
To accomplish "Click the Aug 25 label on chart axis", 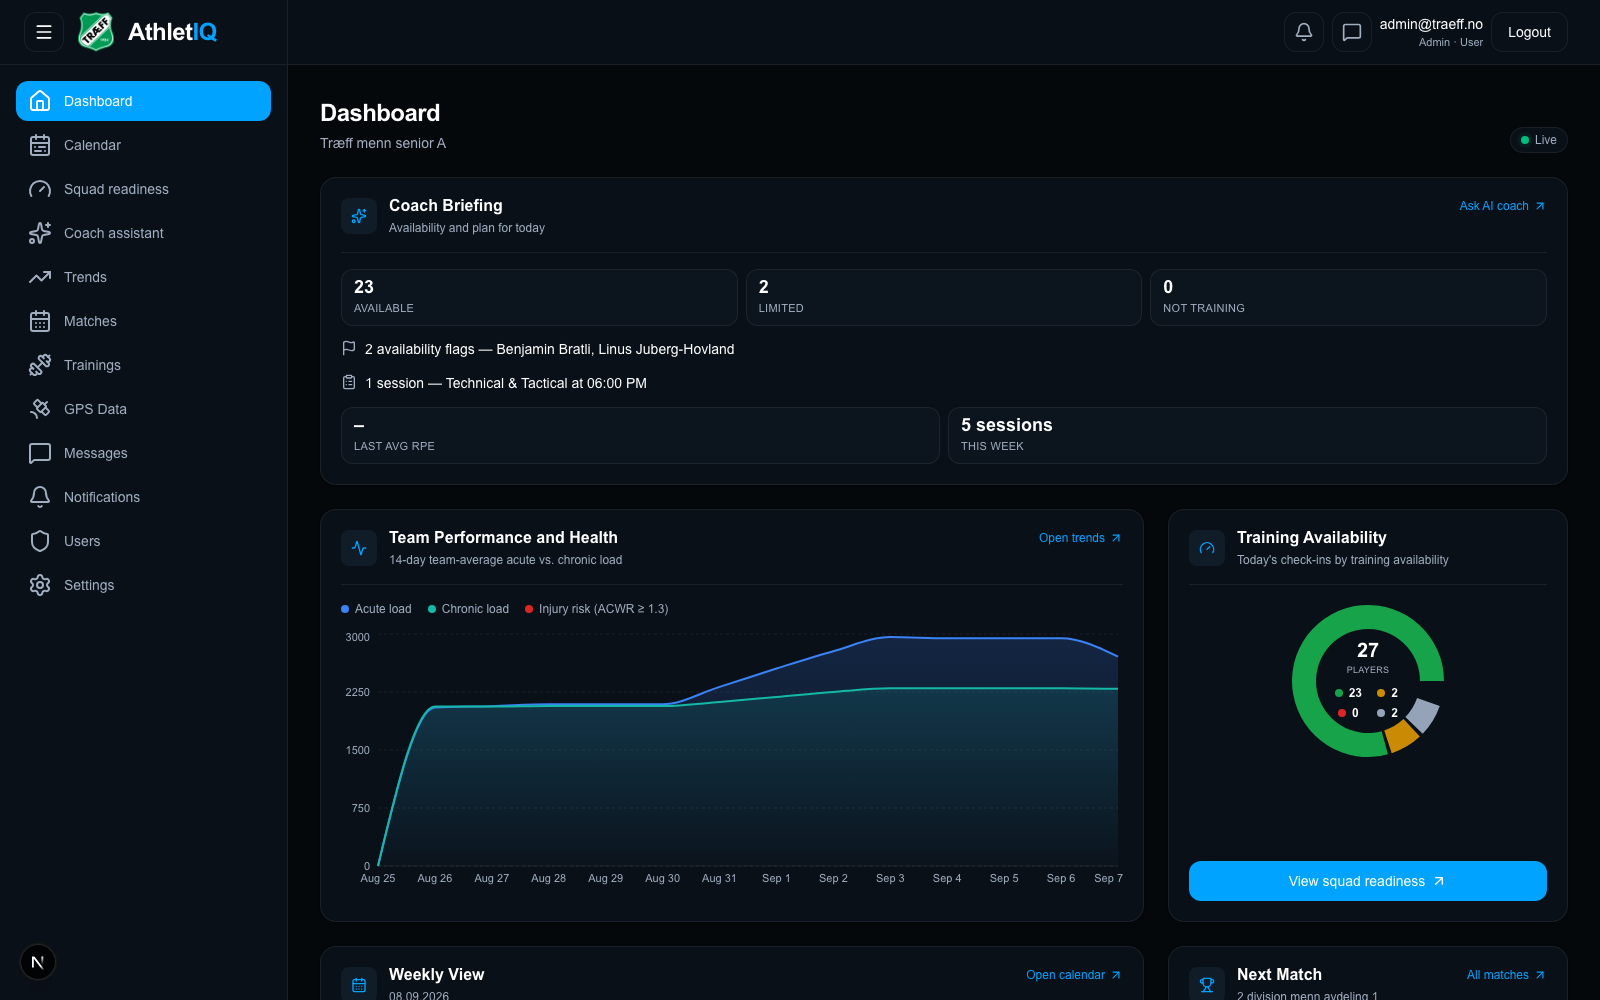I will tap(378, 878).
